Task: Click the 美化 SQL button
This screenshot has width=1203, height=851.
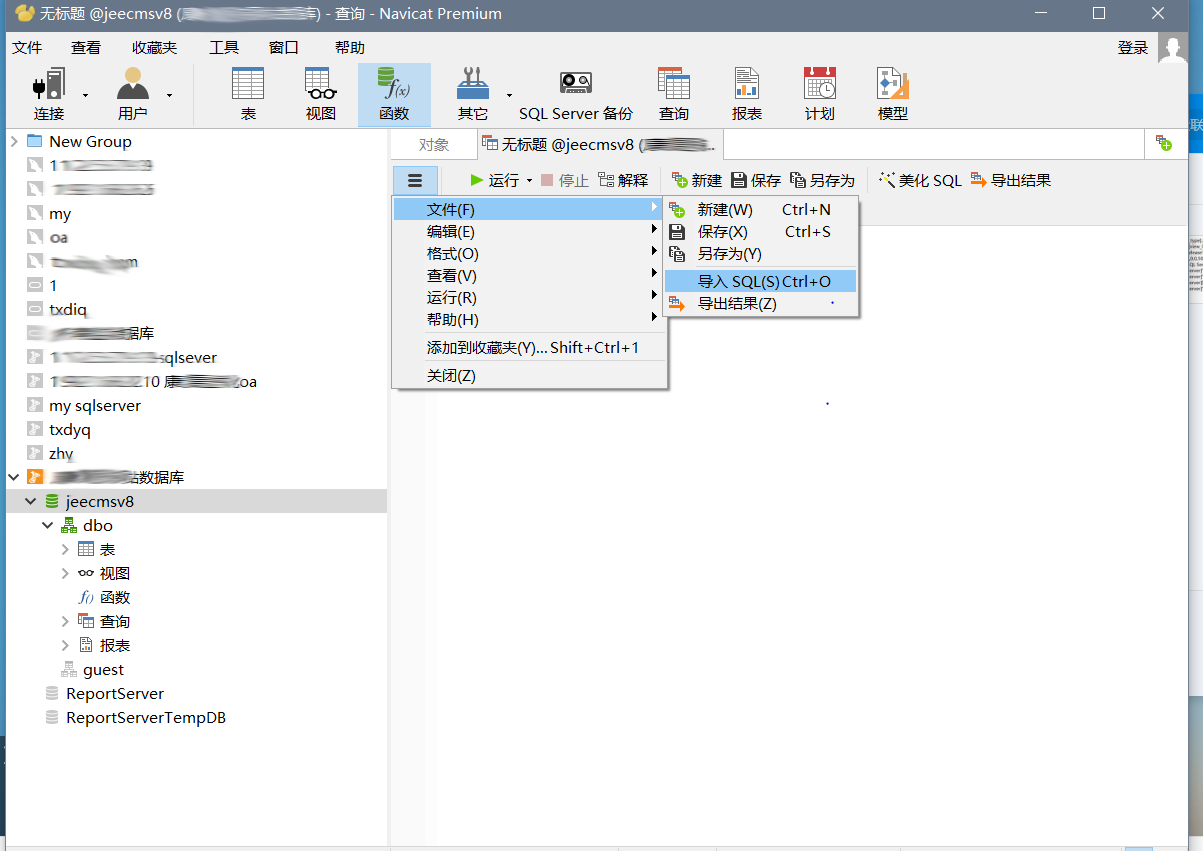Action: (x=920, y=181)
